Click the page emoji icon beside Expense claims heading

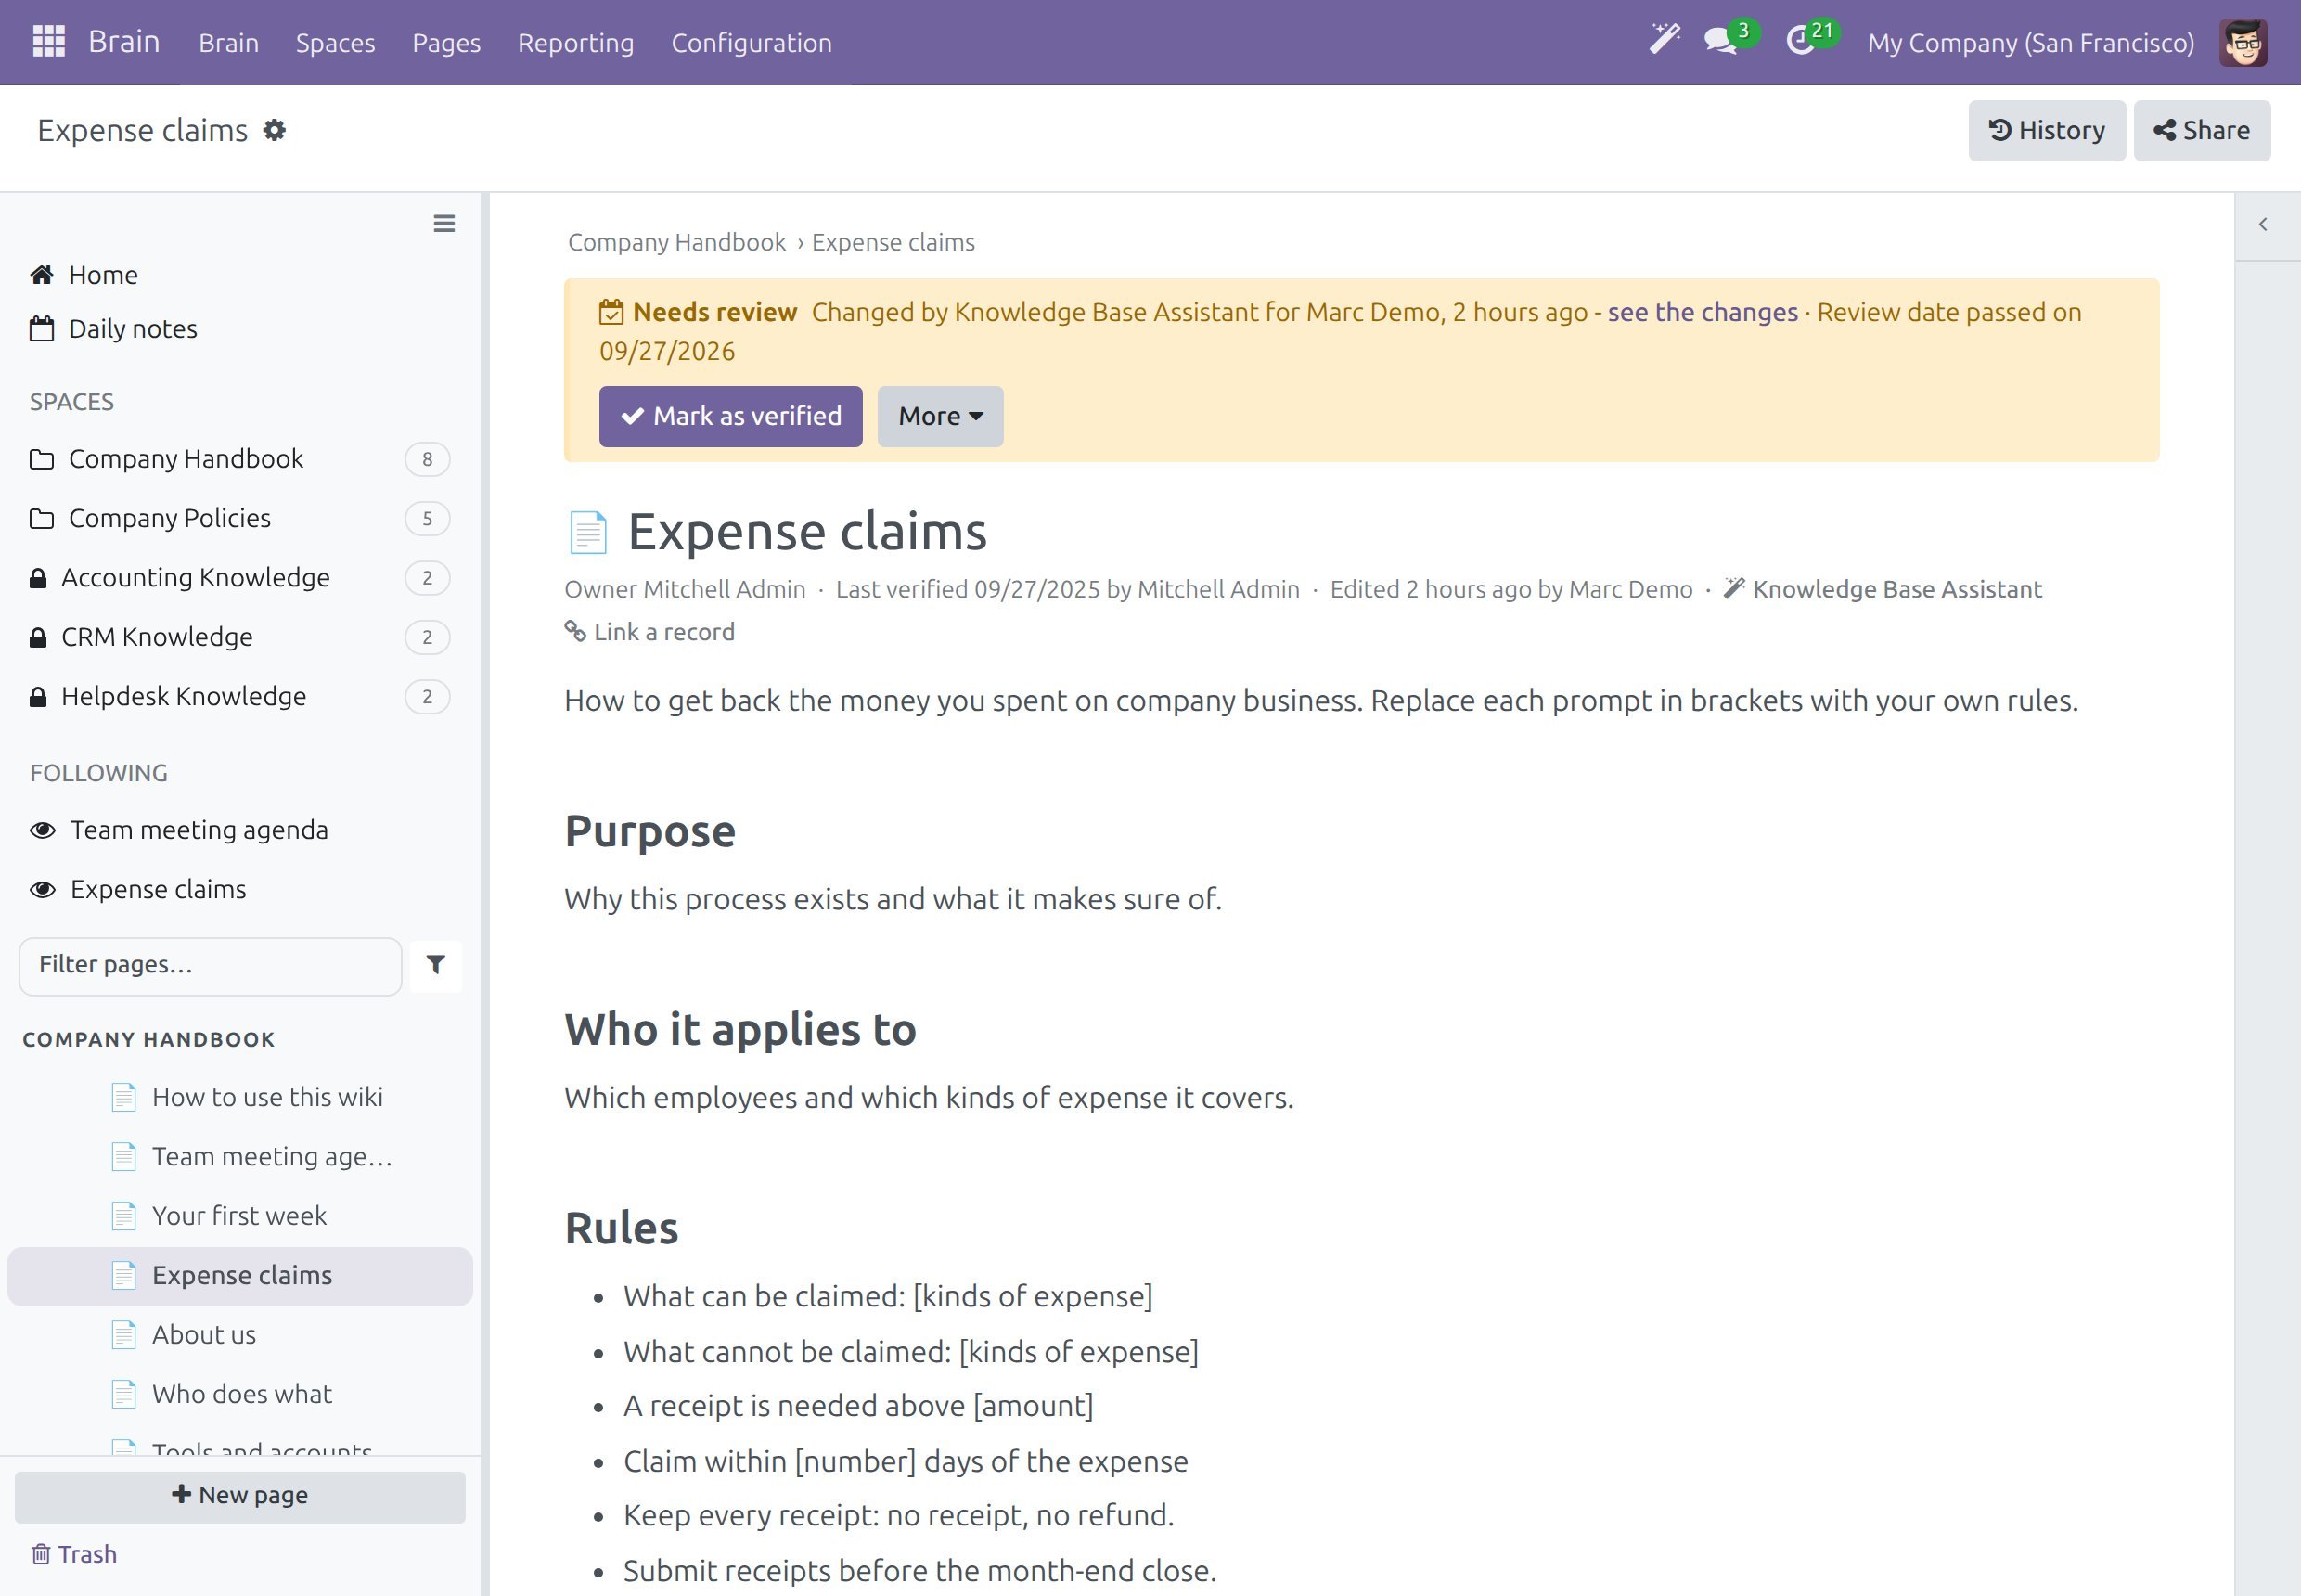(588, 531)
